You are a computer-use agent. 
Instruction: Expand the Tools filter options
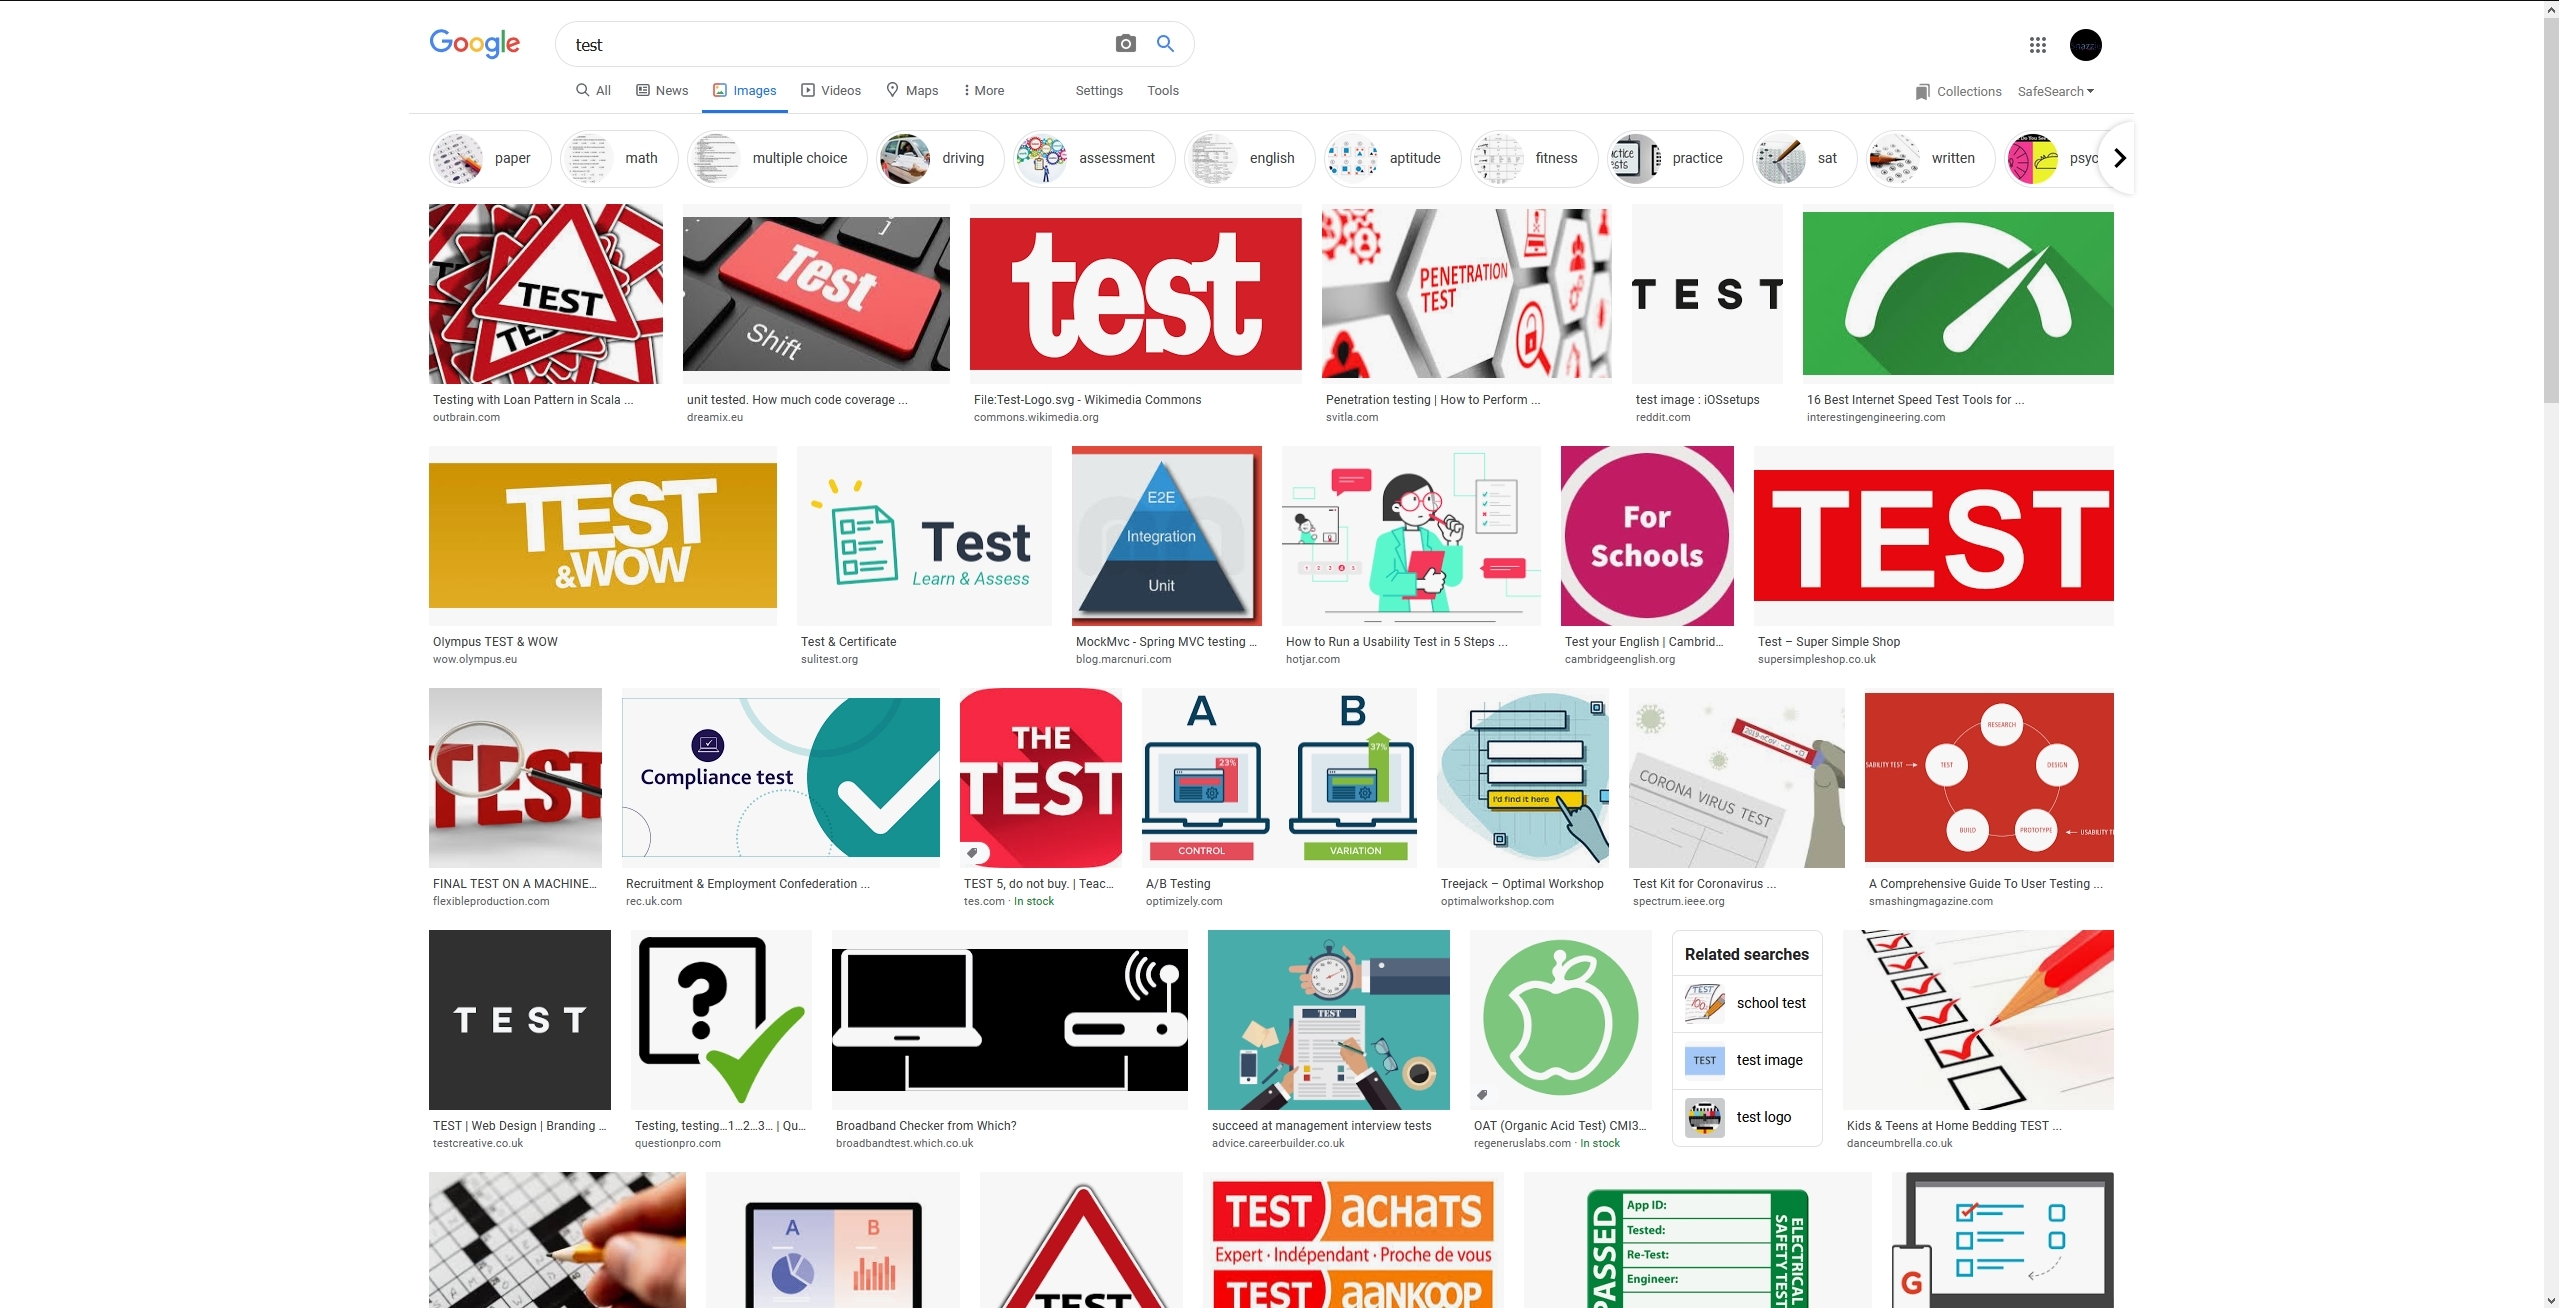(x=1162, y=90)
